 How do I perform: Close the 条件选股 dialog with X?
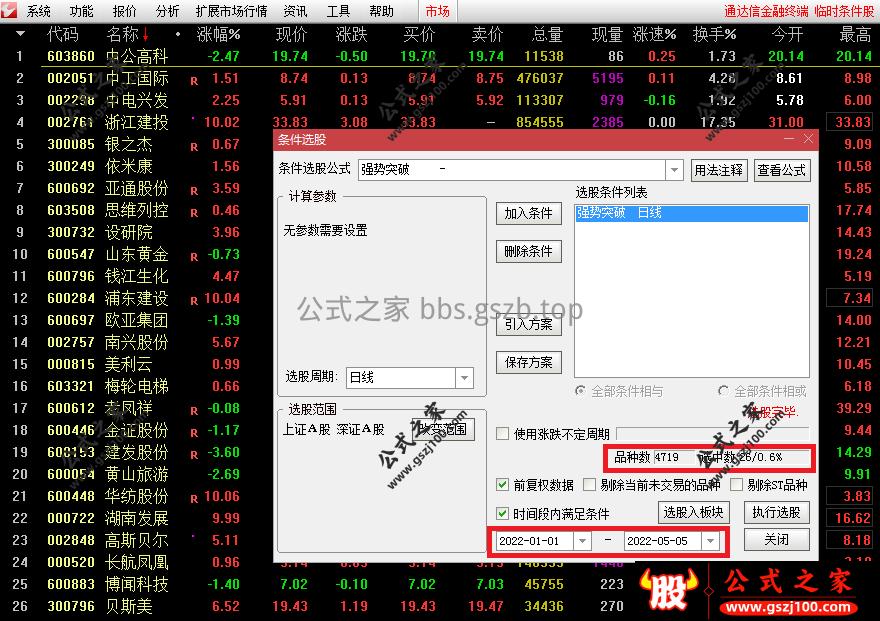808,139
